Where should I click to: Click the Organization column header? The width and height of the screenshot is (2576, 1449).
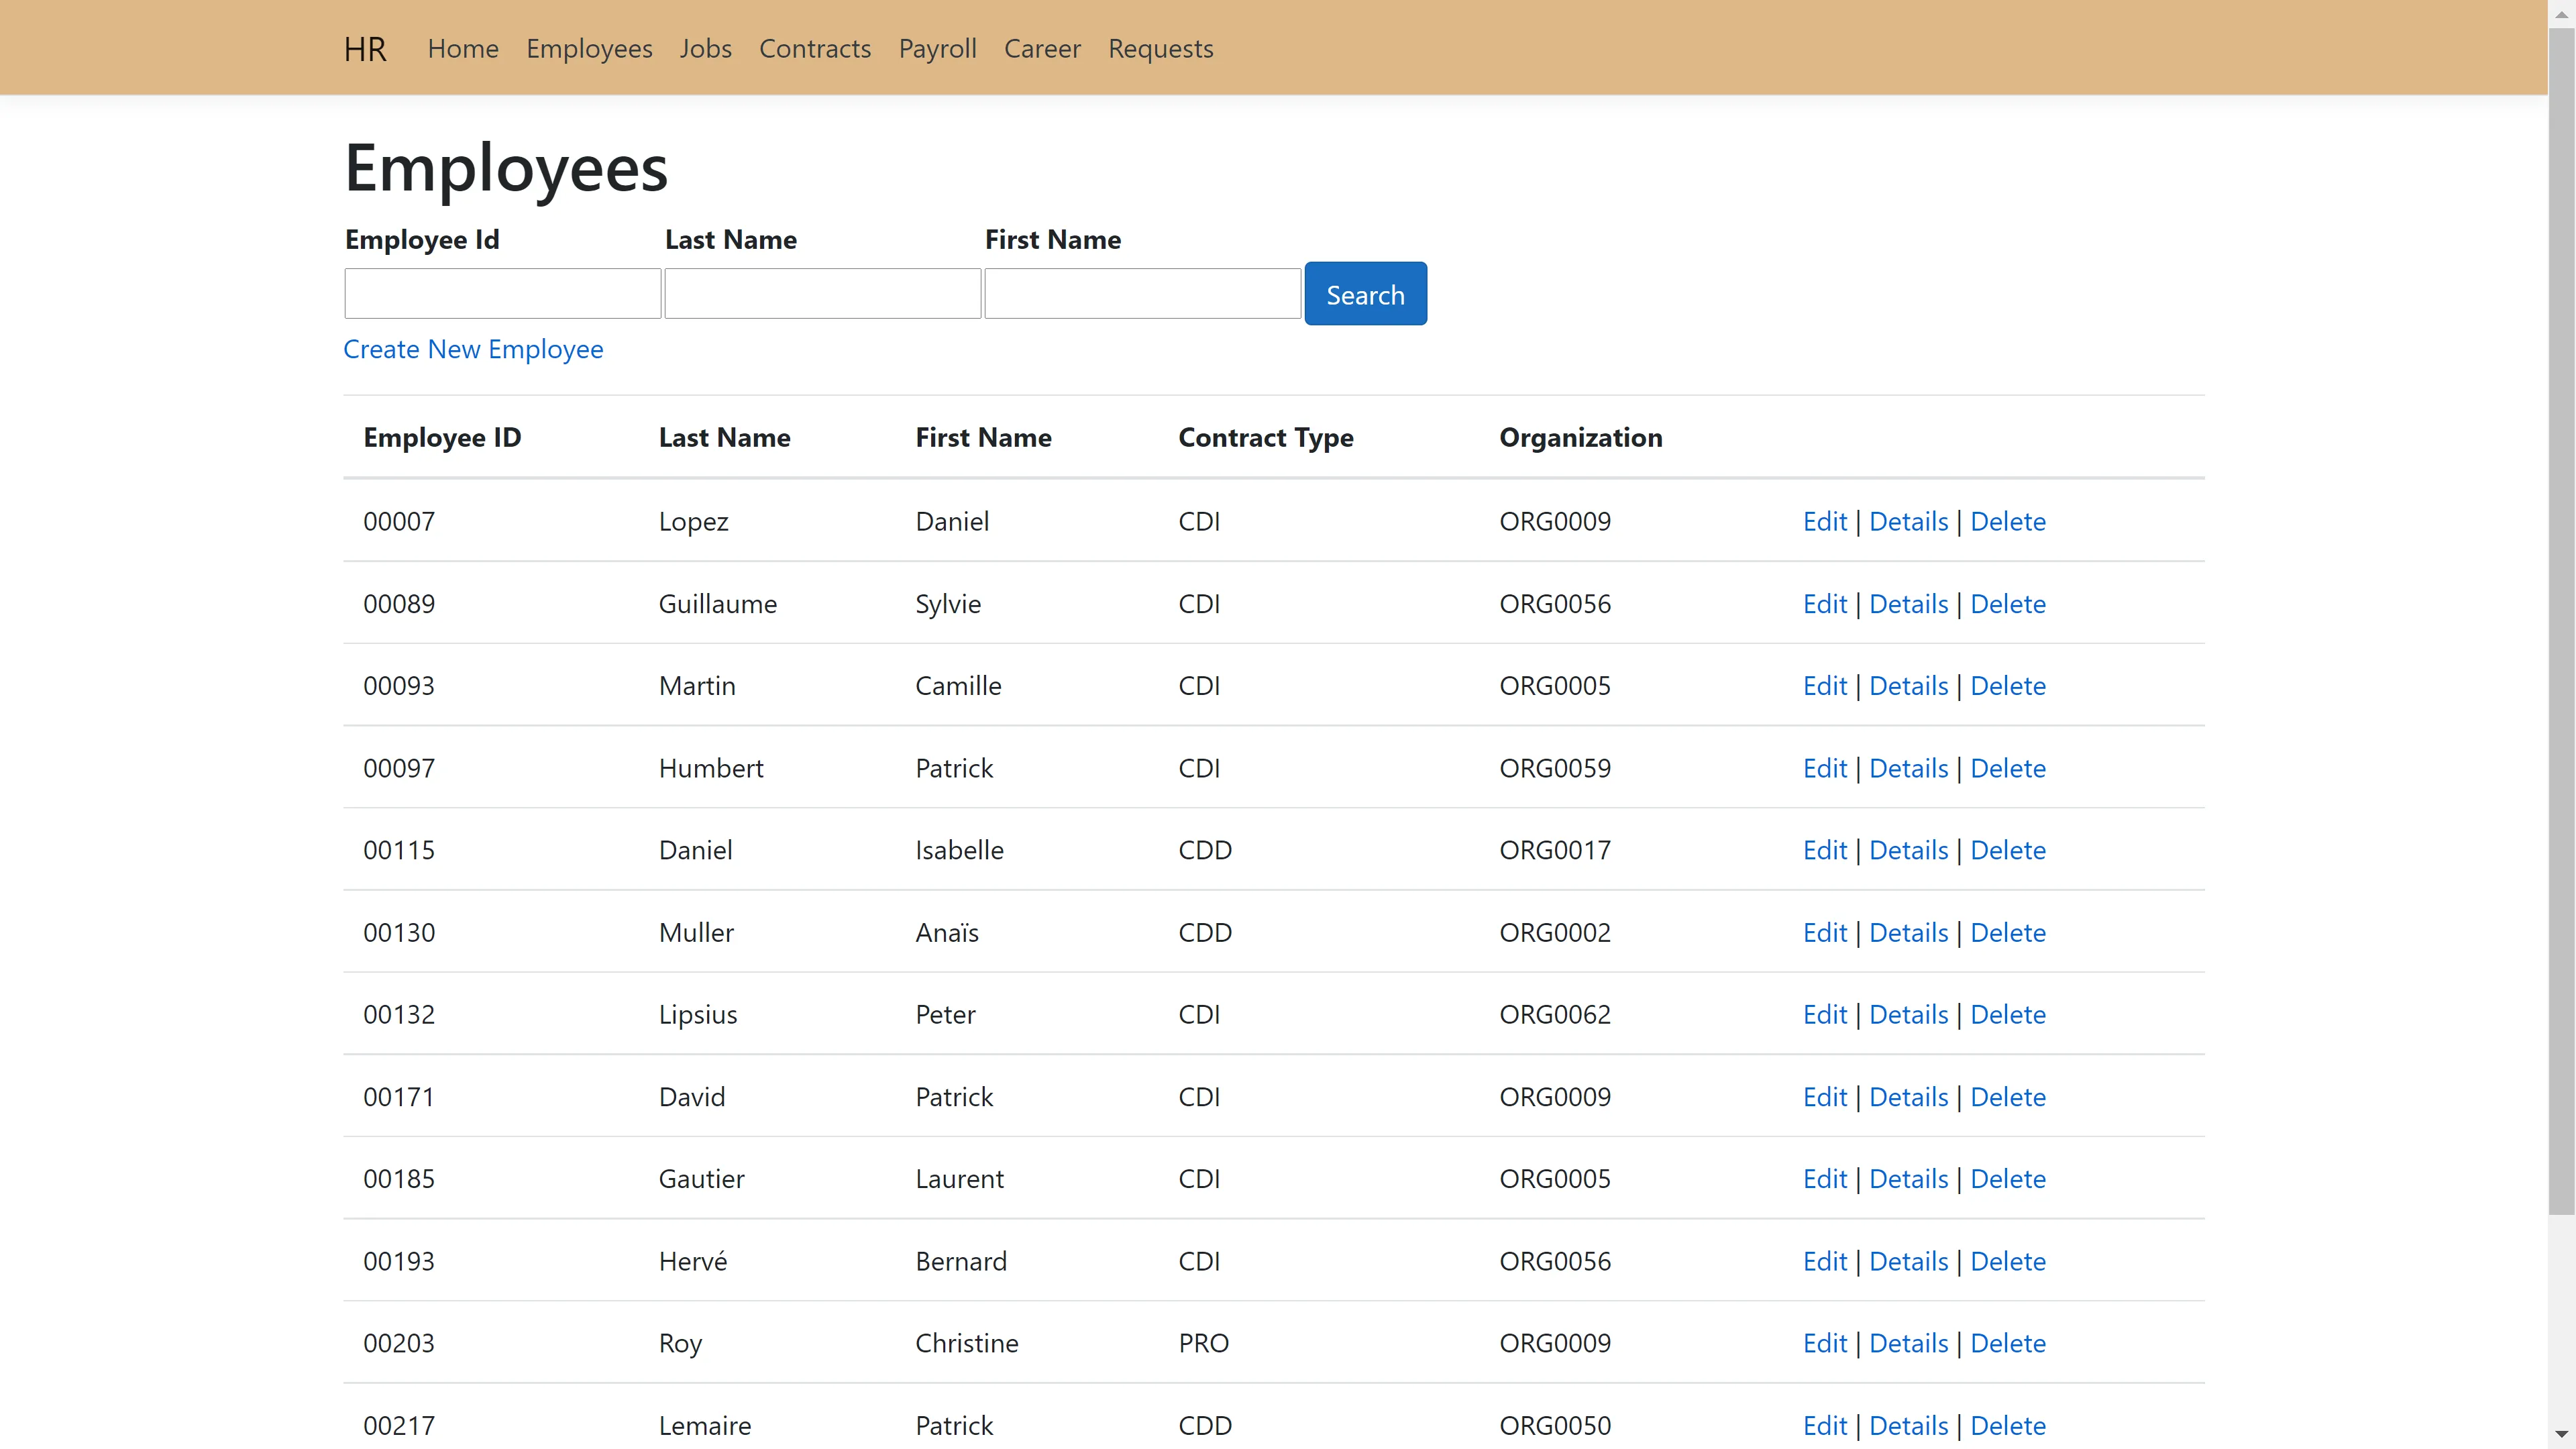(x=1580, y=438)
